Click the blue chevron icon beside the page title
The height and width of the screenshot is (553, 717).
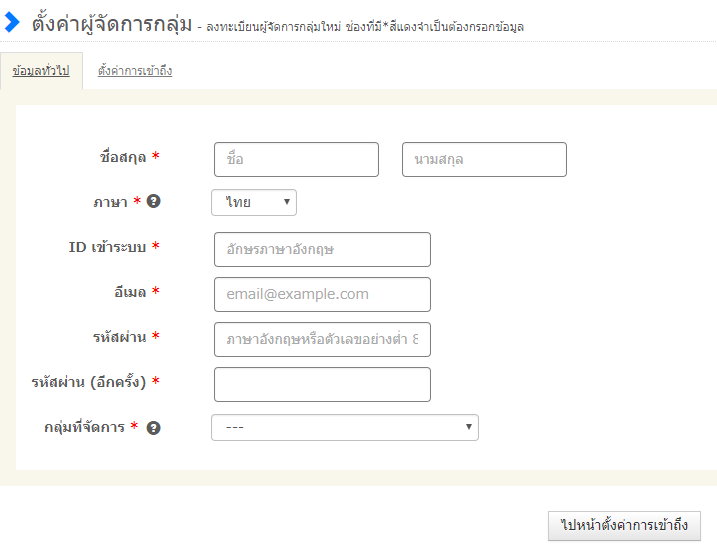click(12, 22)
